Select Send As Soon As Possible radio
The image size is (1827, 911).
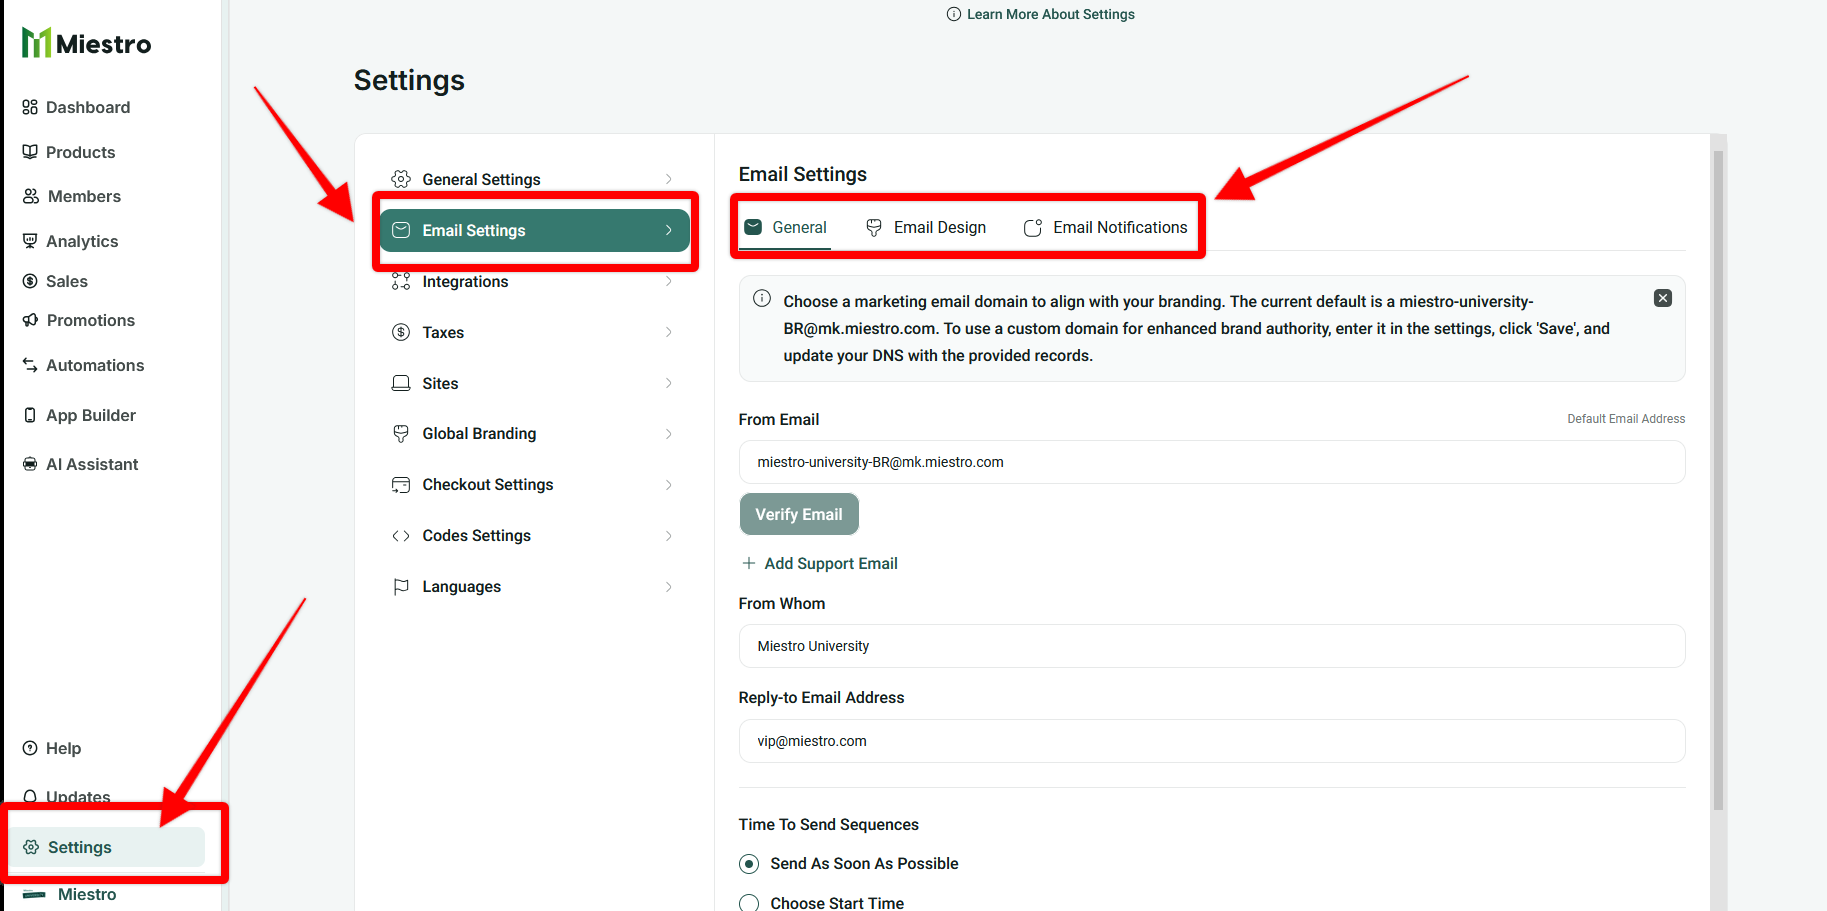(x=749, y=864)
